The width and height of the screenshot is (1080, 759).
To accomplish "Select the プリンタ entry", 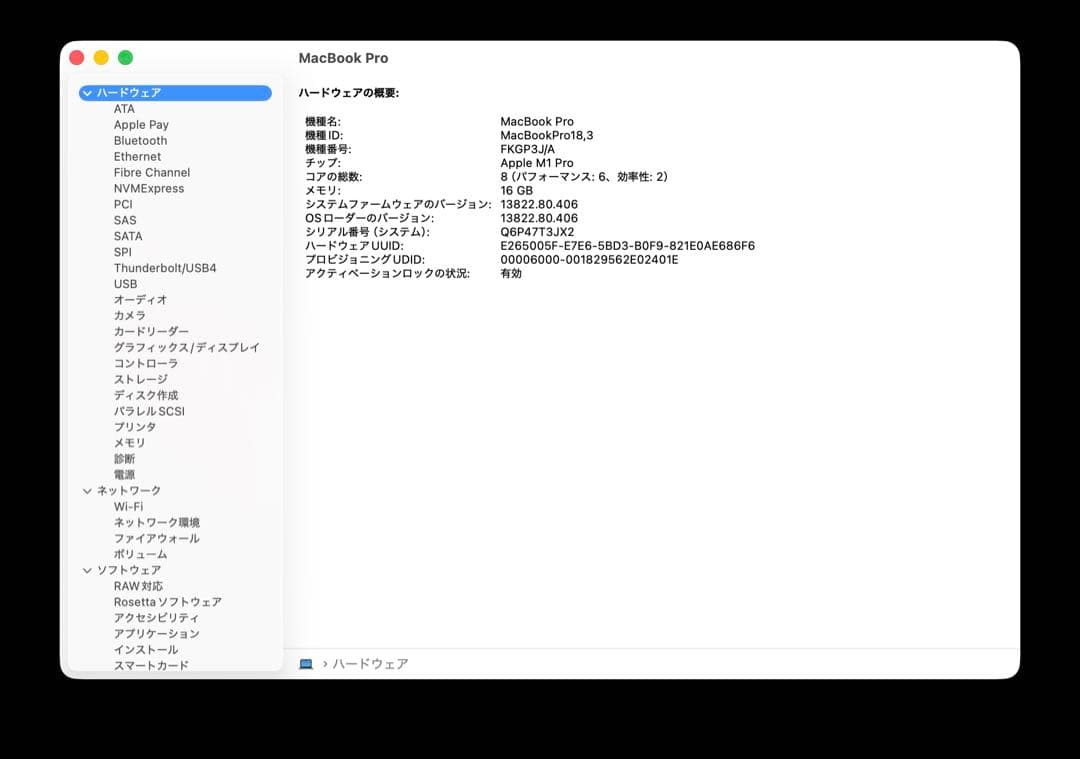I will click(131, 426).
